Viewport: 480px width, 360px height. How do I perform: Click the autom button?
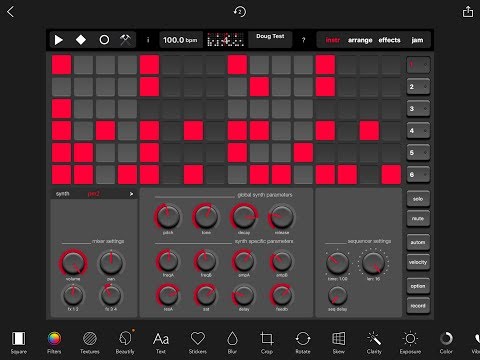[x=418, y=242]
